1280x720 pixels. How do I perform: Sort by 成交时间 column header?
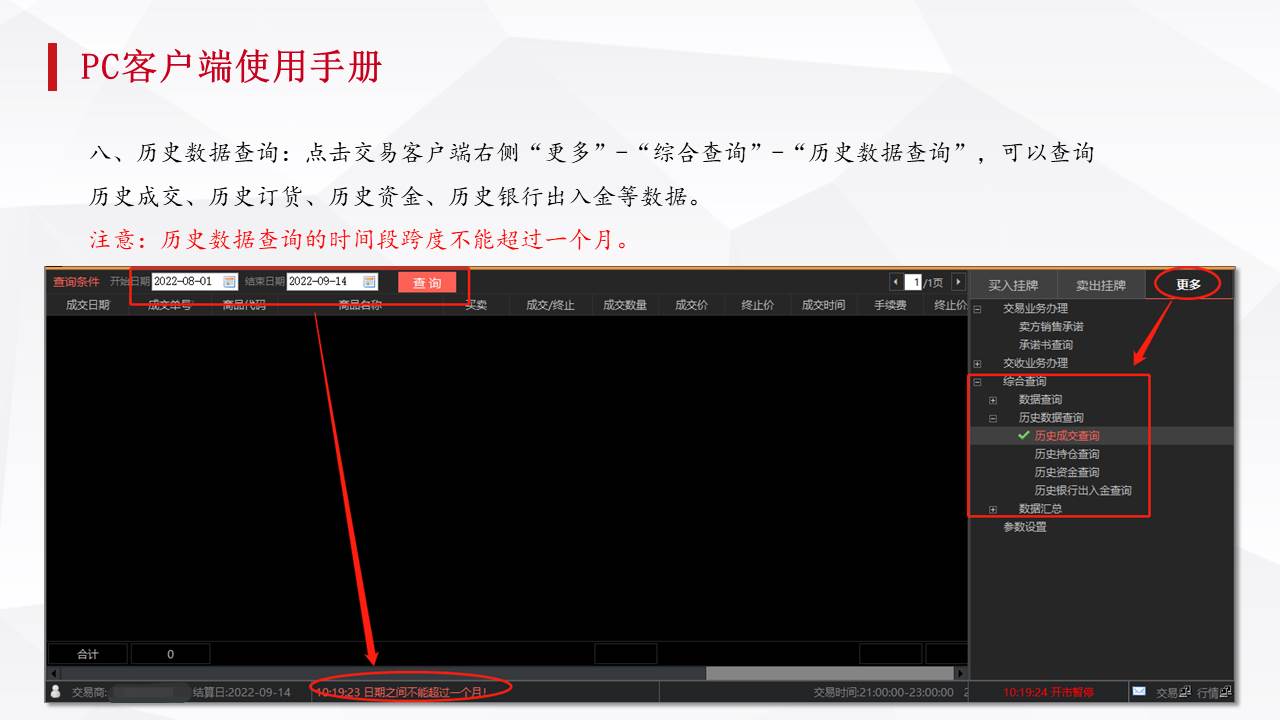tap(824, 305)
